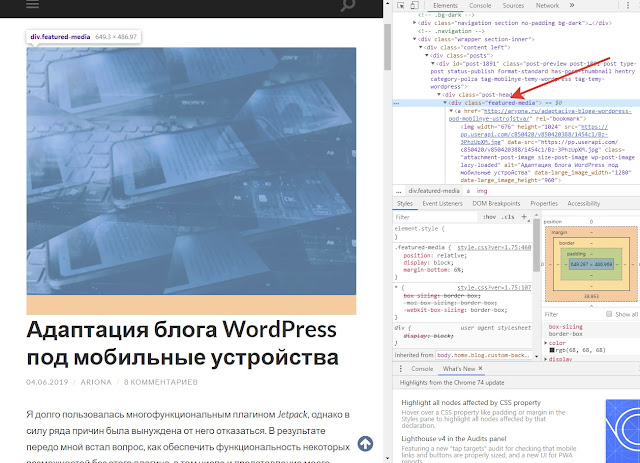Viewport: 640px width, 463px height.
Task: Collapse the content left div node
Action: pos(420,47)
